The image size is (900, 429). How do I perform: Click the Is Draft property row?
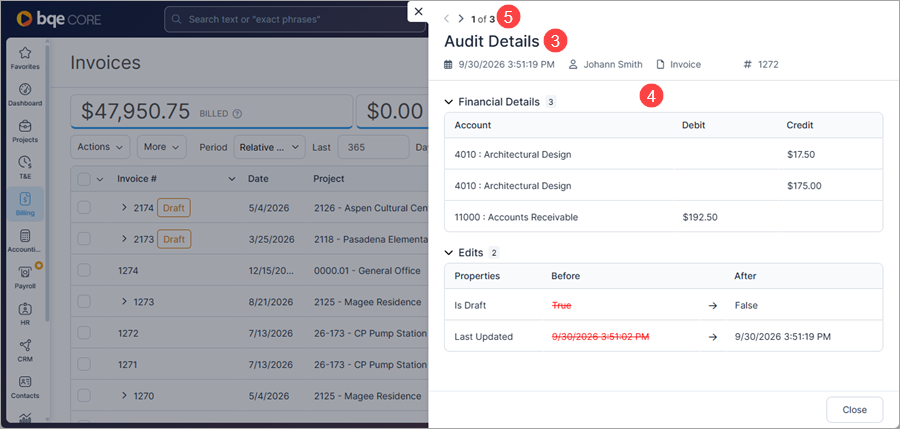664,306
